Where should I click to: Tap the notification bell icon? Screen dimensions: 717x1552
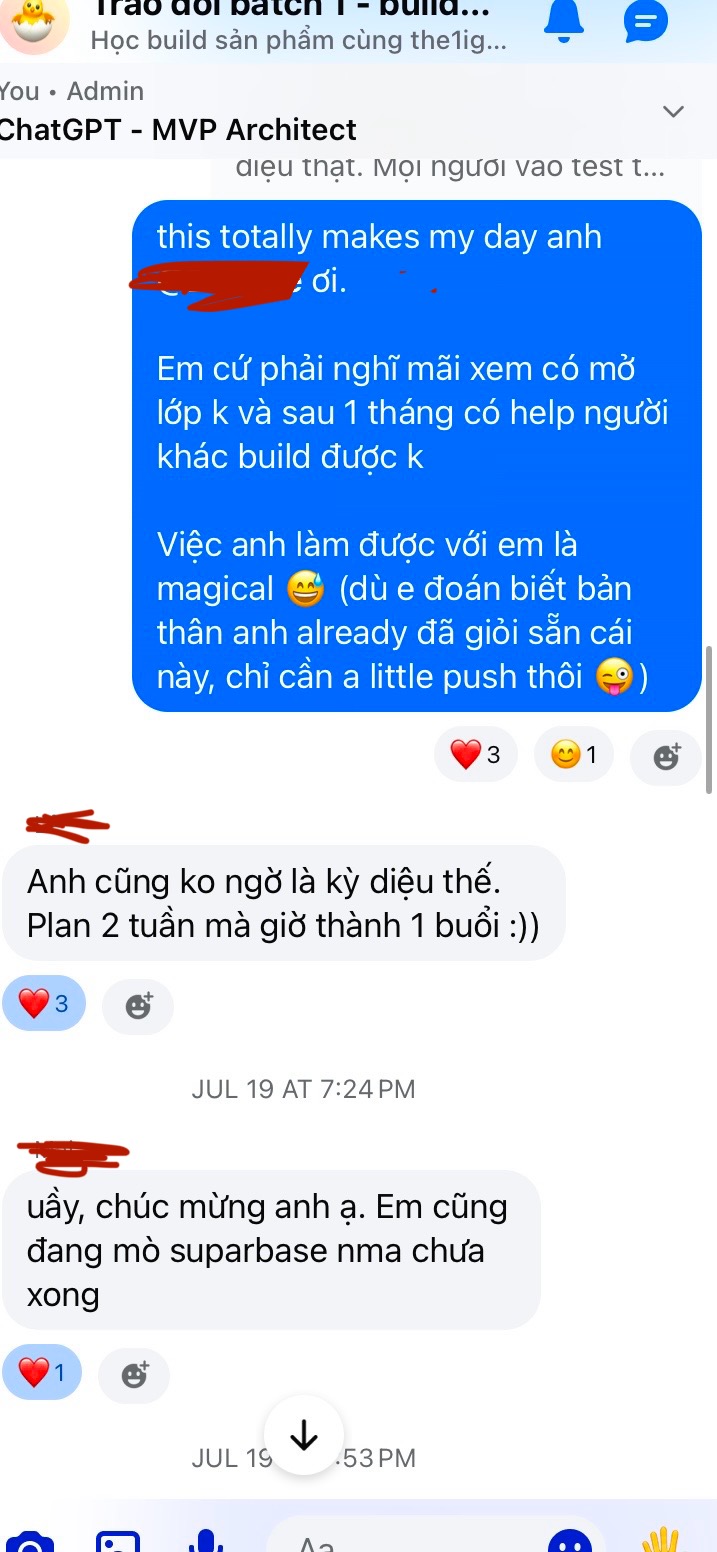coord(564,20)
